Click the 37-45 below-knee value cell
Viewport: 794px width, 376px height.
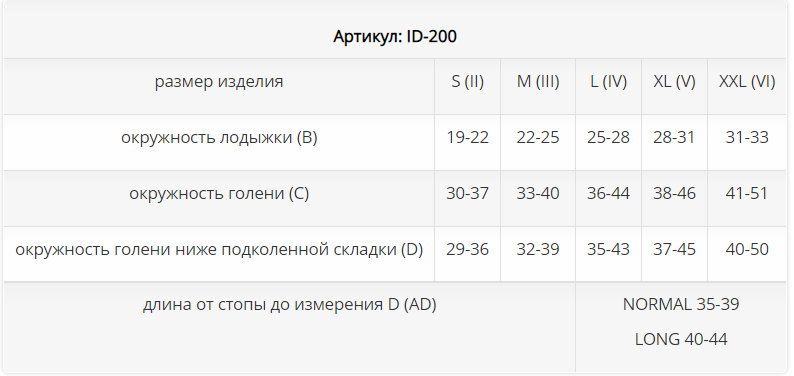click(674, 249)
